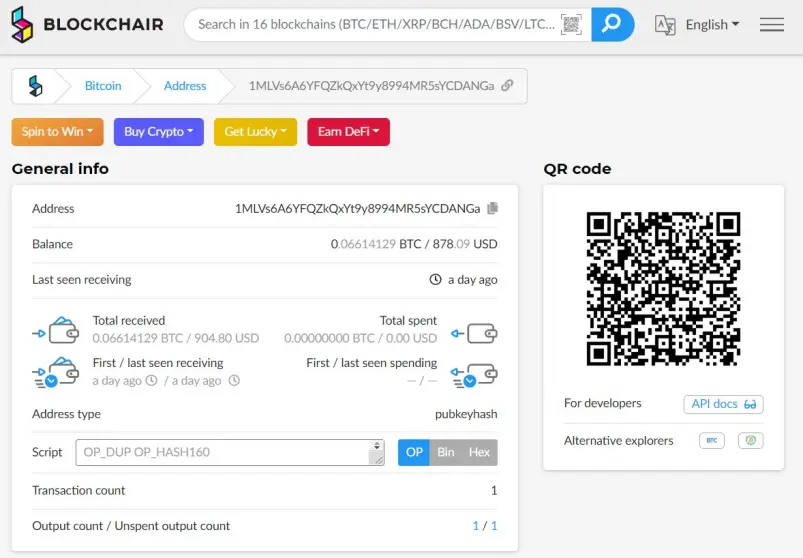Click the link icon beside breadcrumb address
Screen dimensions: 803x558
pyautogui.click(x=507, y=85)
